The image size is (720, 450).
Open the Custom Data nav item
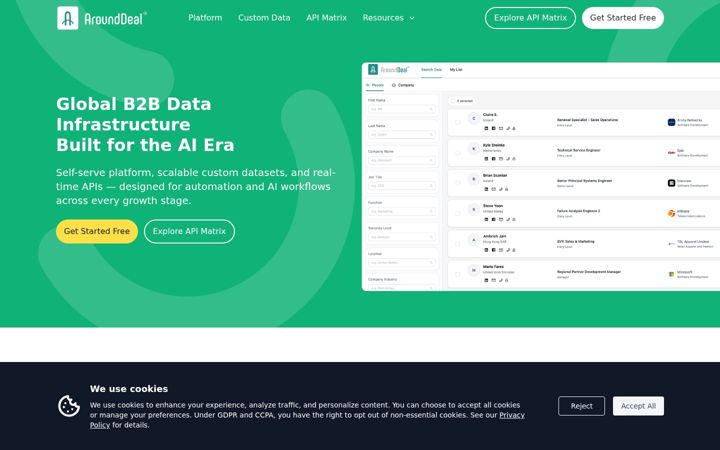point(264,18)
